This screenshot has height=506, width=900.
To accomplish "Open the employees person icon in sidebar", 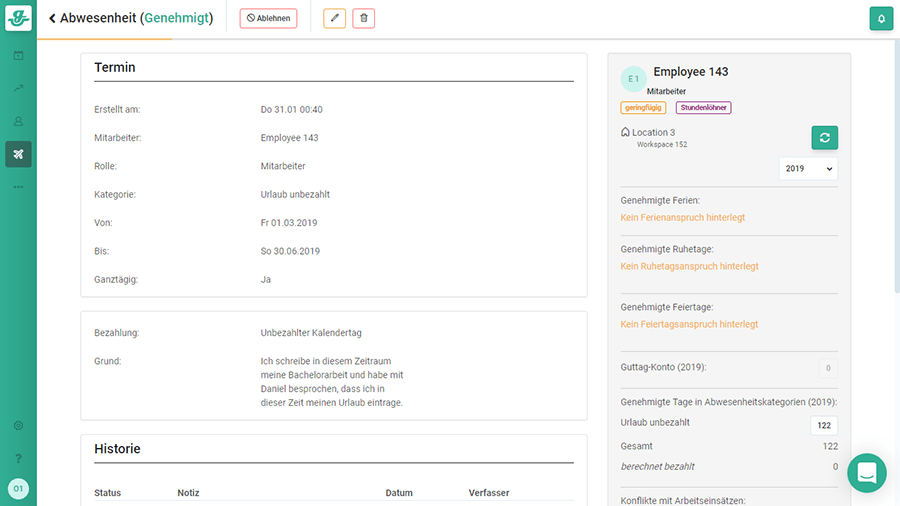I will (x=18, y=121).
